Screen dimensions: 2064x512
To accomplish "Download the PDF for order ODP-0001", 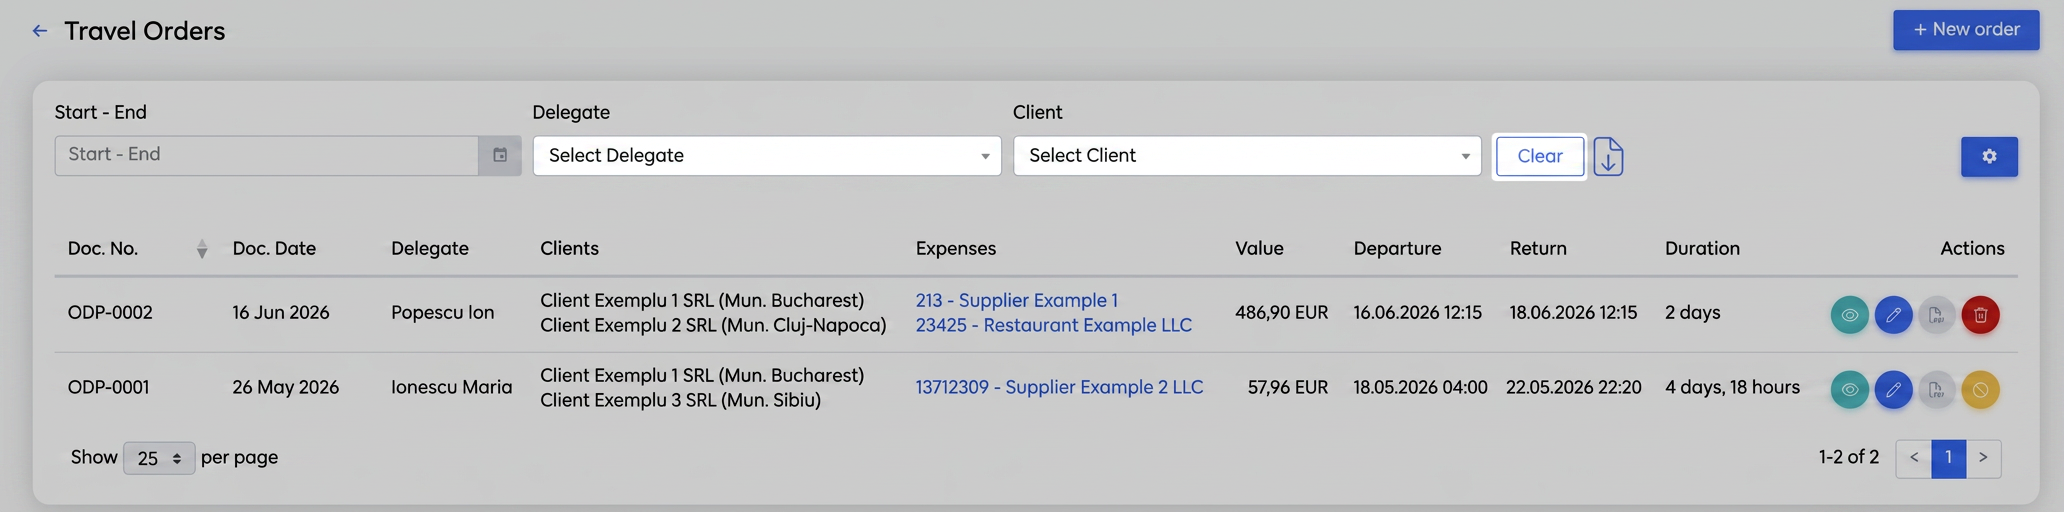I will [1936, 390].
